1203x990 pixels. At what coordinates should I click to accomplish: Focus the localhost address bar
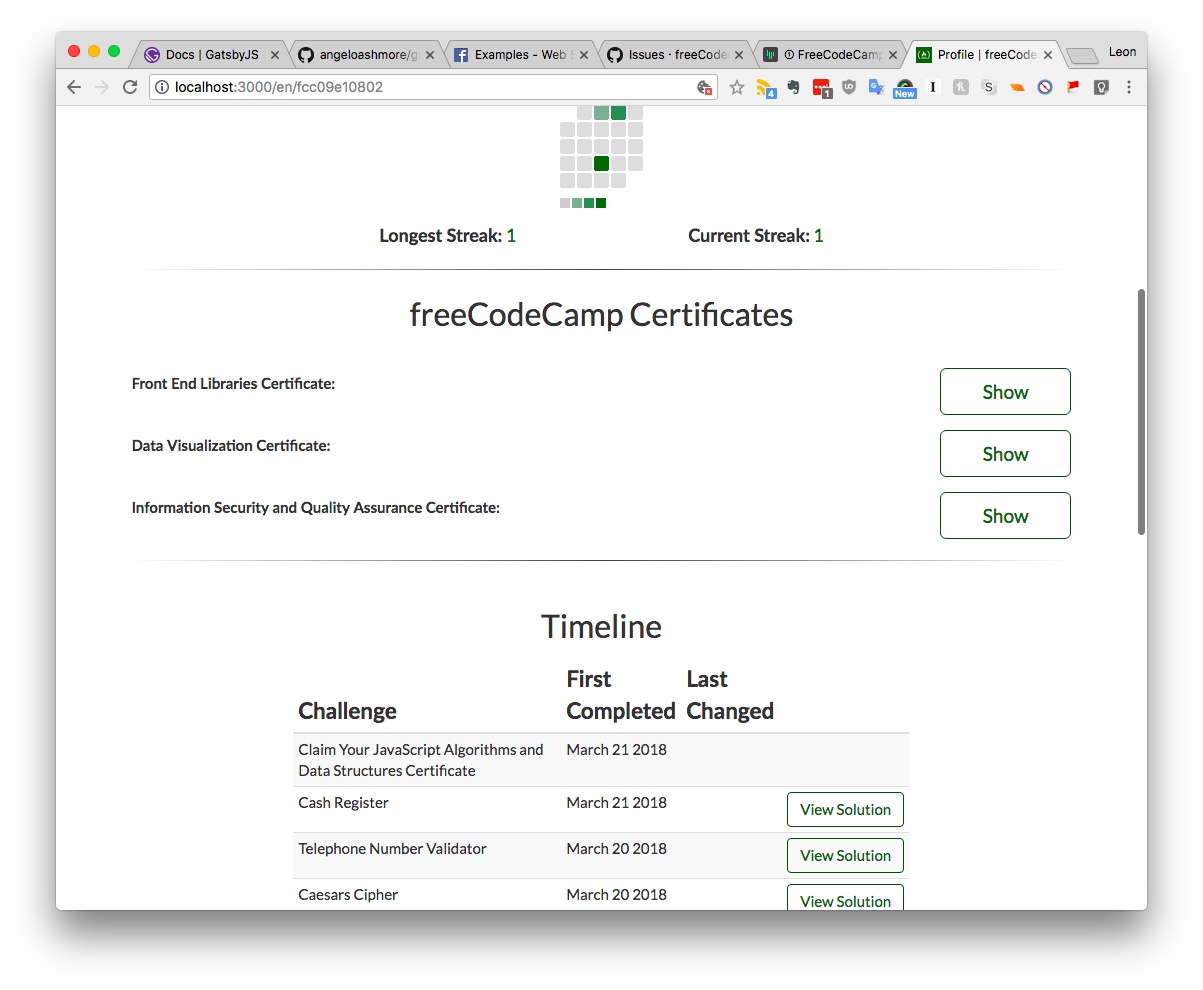433,87
